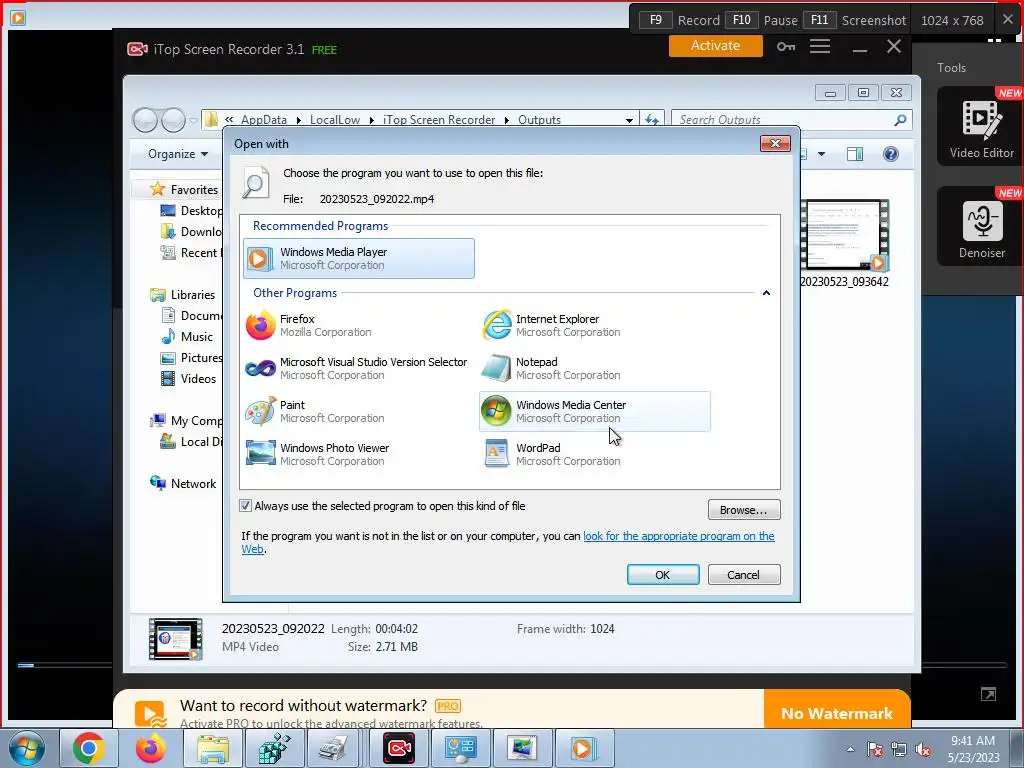Click the Pause label in recorder toolbar
Image resolution: width=1024 pixels, height=768 pixels.
pyautogui.click(x=780, y=20)
